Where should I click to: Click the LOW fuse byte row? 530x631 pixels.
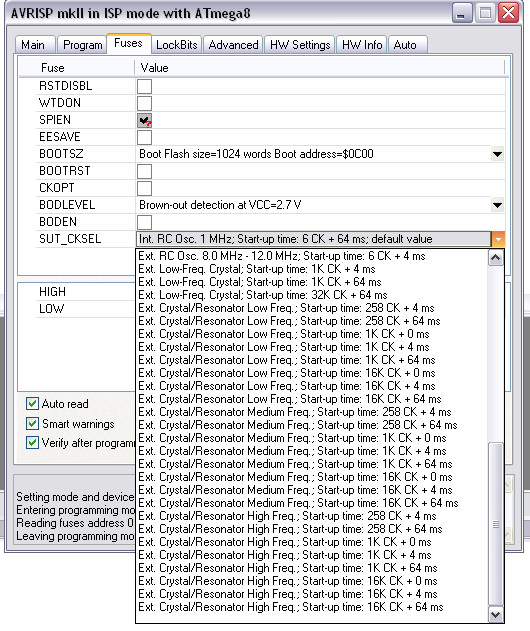point(85,309)
